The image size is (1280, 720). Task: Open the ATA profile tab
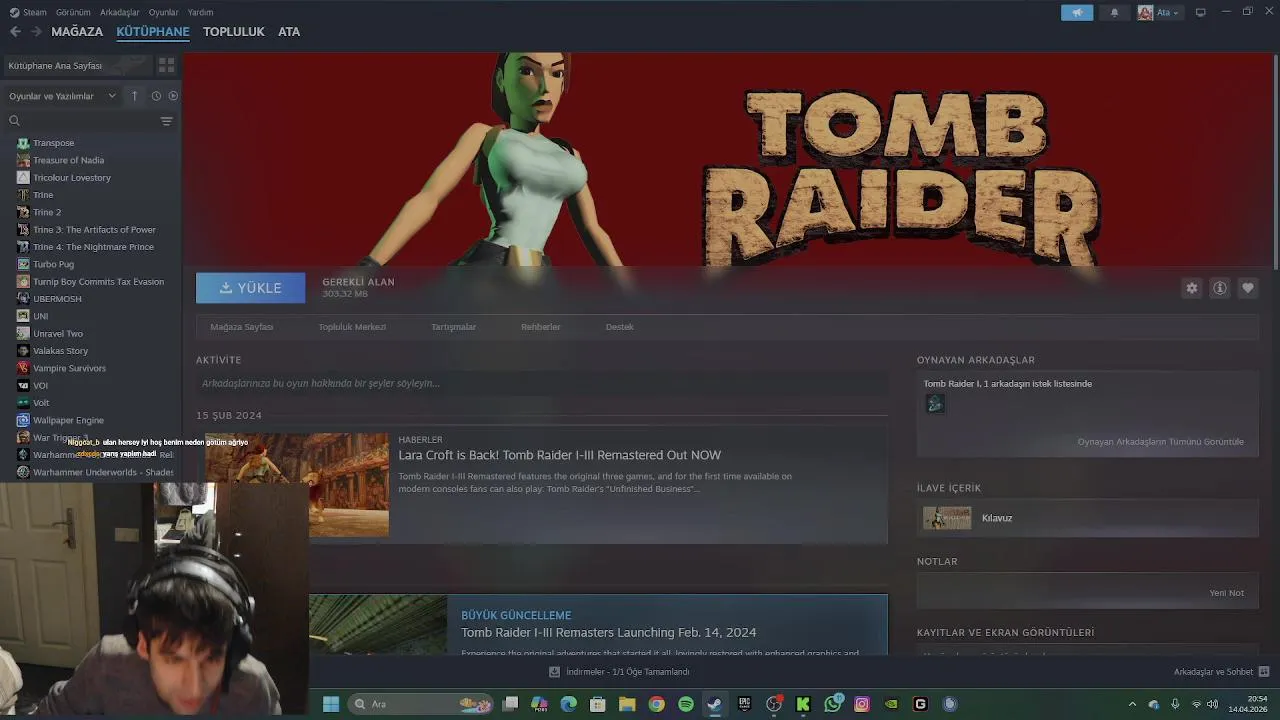[289, 32]
